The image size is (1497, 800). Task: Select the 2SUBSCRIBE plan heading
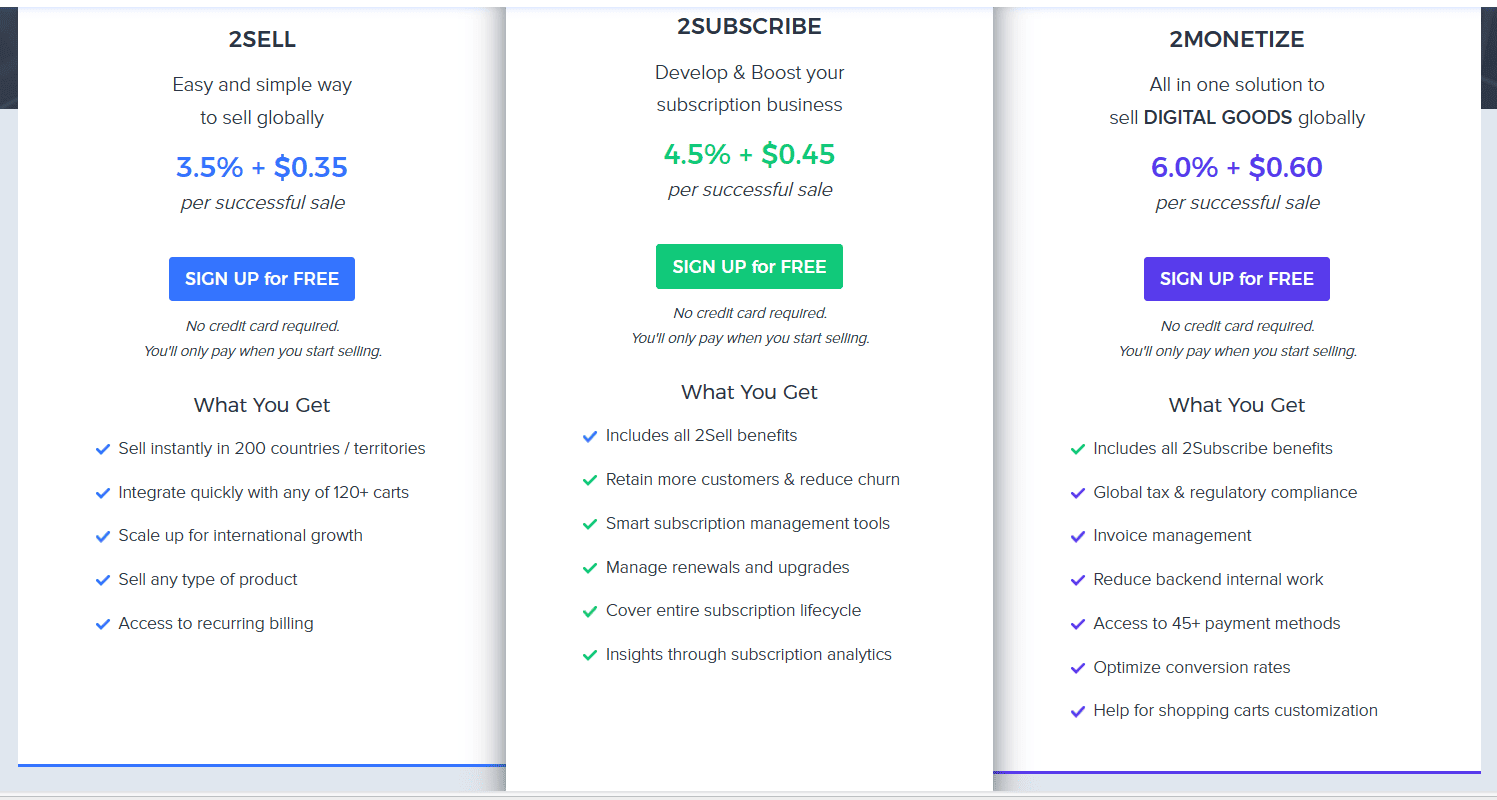pos(749,27)
